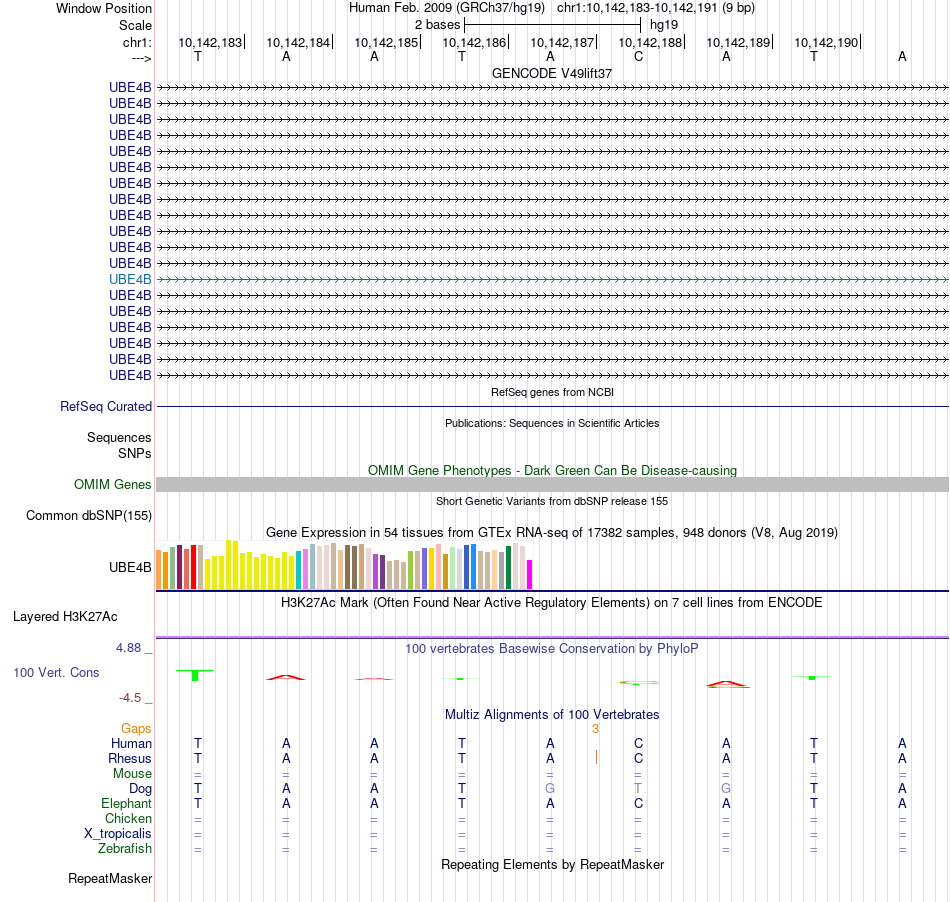Viewport: 950px width, 902px height.
Task: Select the Common dbSNP(155) track label
Action: pyautogui.click(x=88, y=516)
